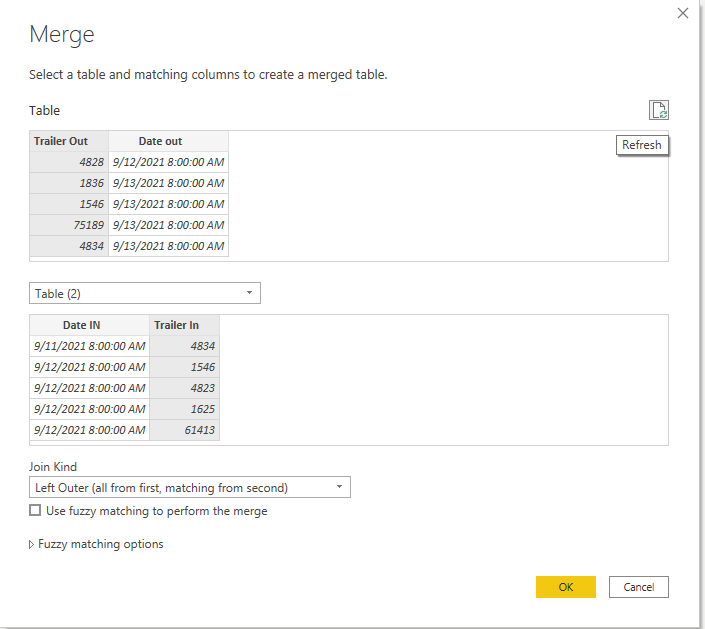
Task: Click Trailer In cell 4834
Action: pyautogui.click(x=184, y=346)
